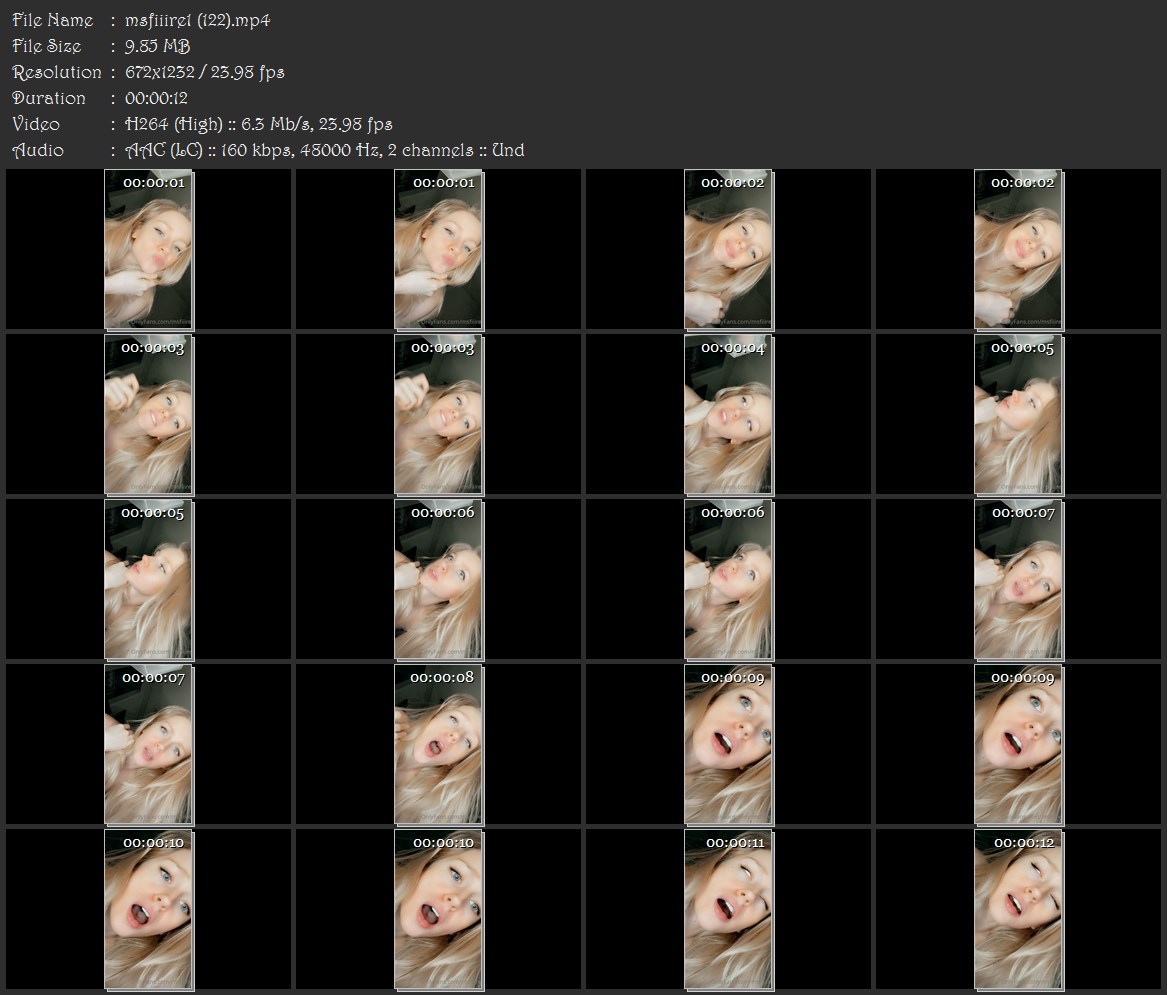Click the resolution value "672x1232 / 23.98 fps"

(x=205, y=72)
